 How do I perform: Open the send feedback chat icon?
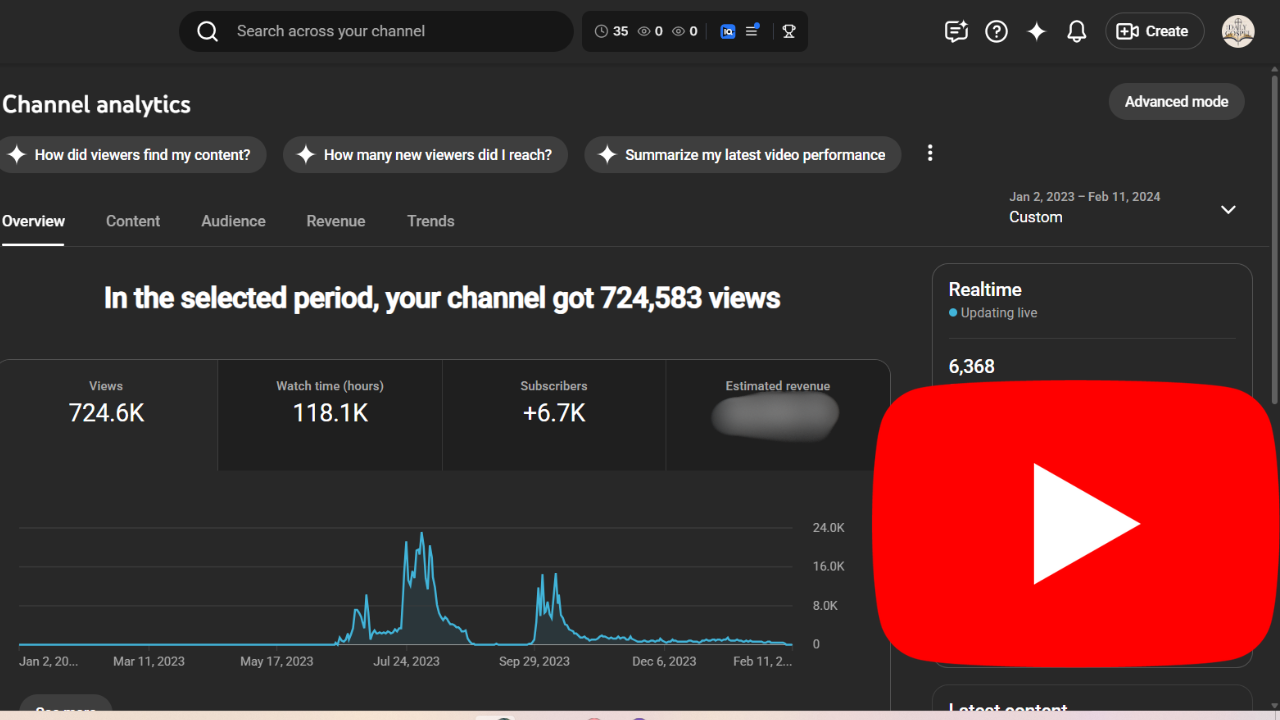[x=956, y=31]
